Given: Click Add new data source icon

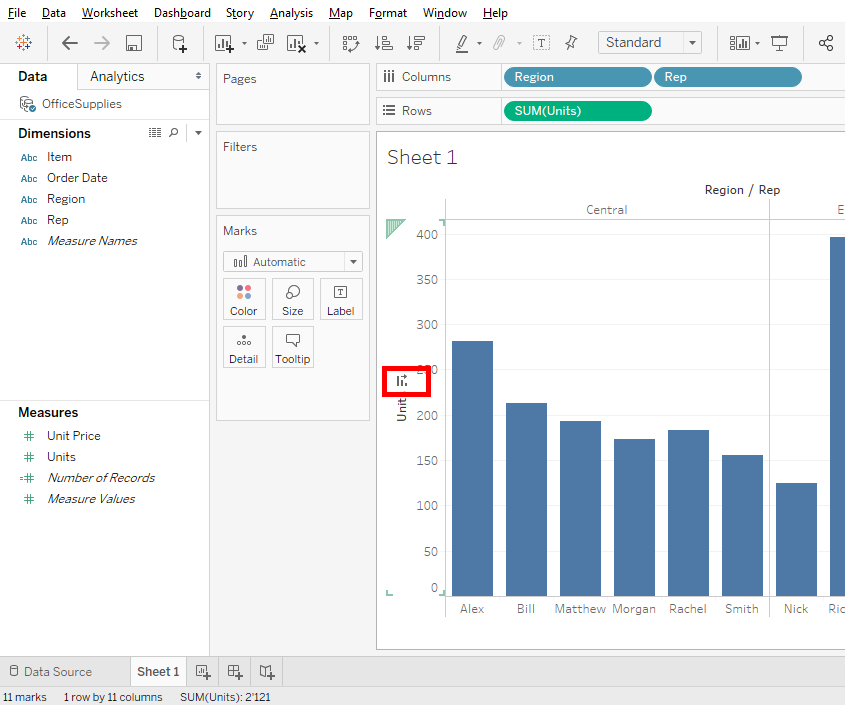Looking at the screenshot, I should 179,43.
